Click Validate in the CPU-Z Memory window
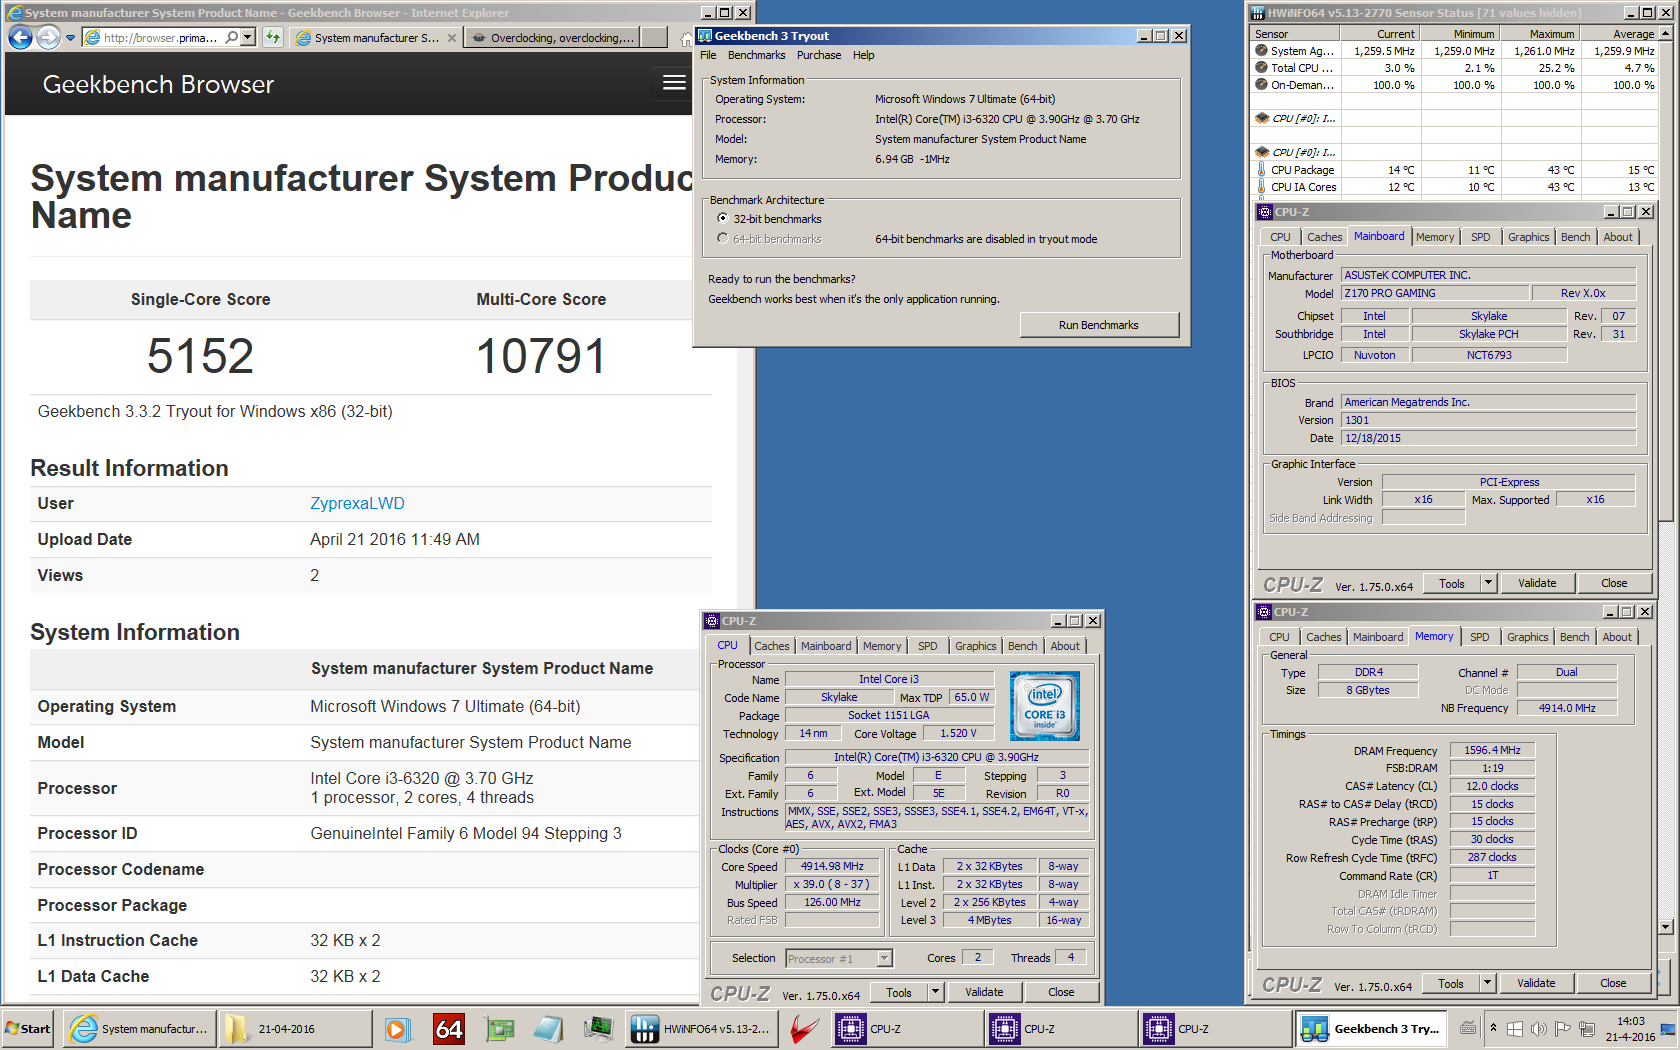Viewport: 1680px width, 1050px height. 1536,983
